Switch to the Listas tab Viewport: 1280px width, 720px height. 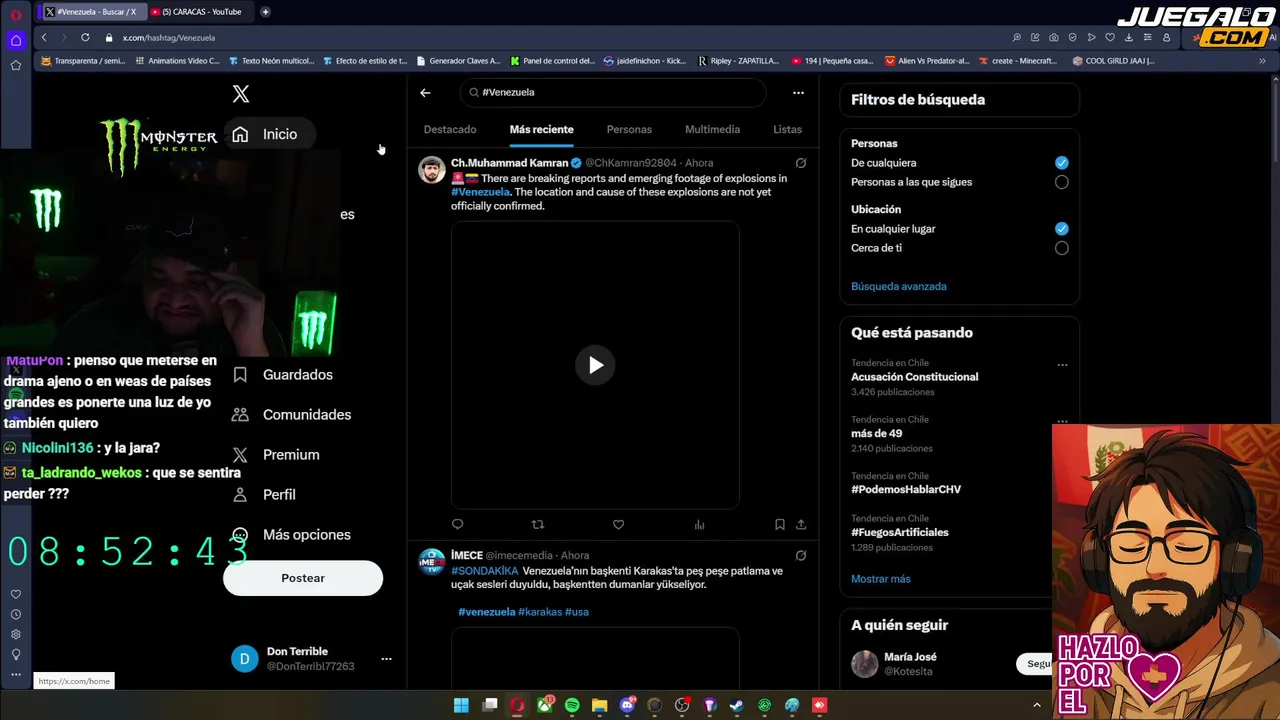(787, 129)
